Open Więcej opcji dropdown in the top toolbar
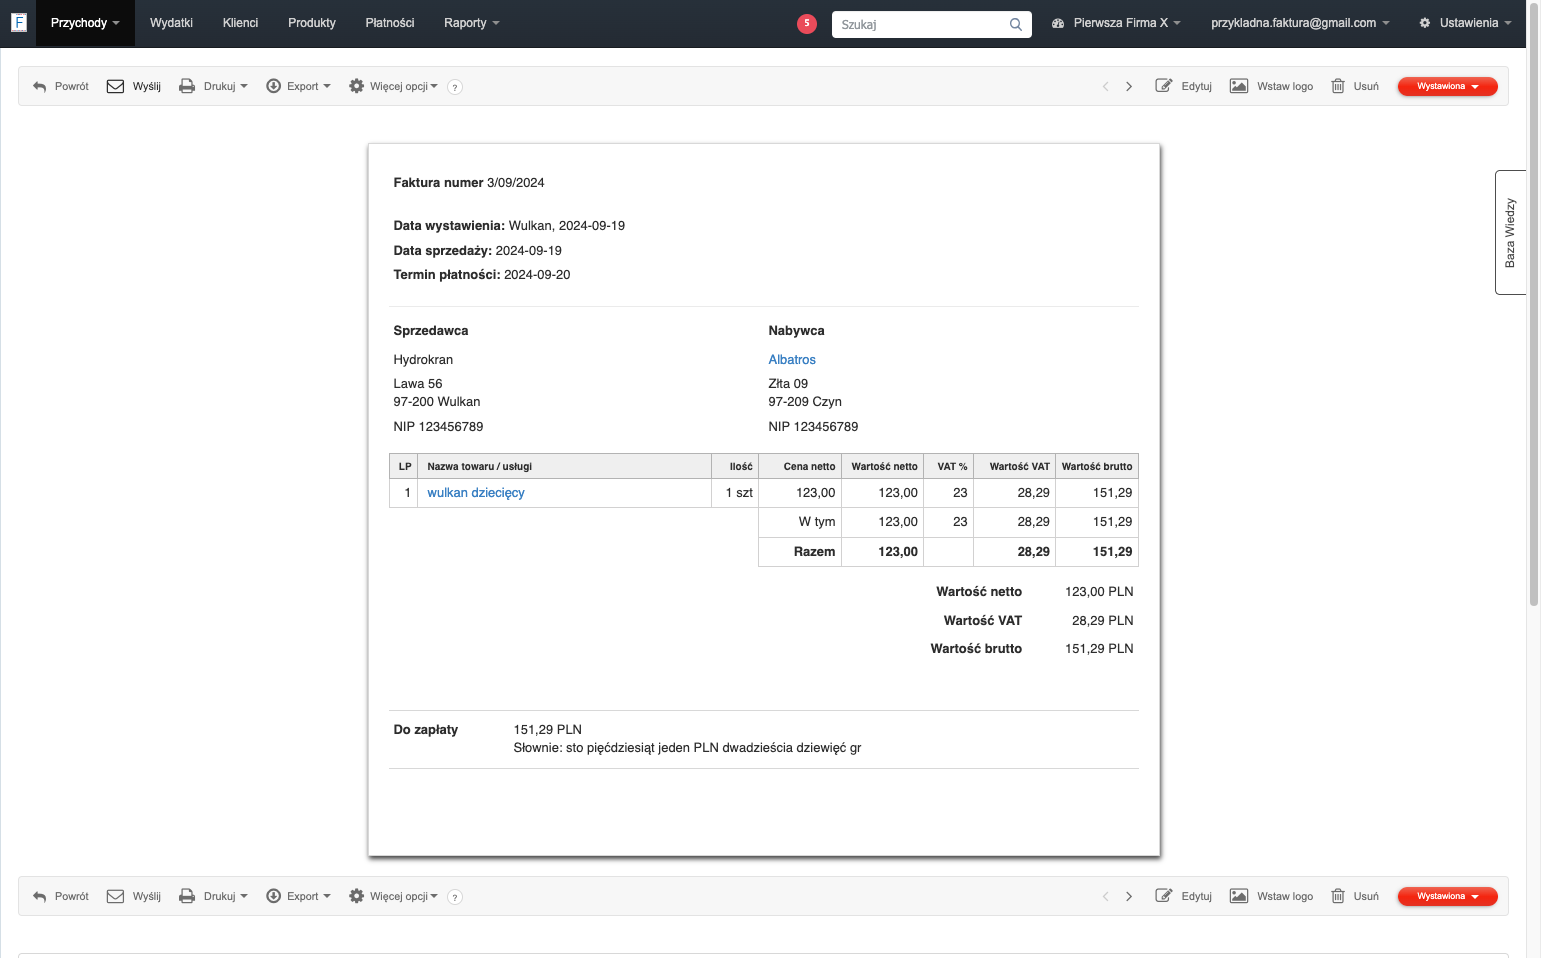This screenshot has height=958, width=1541. coord(393,87)
